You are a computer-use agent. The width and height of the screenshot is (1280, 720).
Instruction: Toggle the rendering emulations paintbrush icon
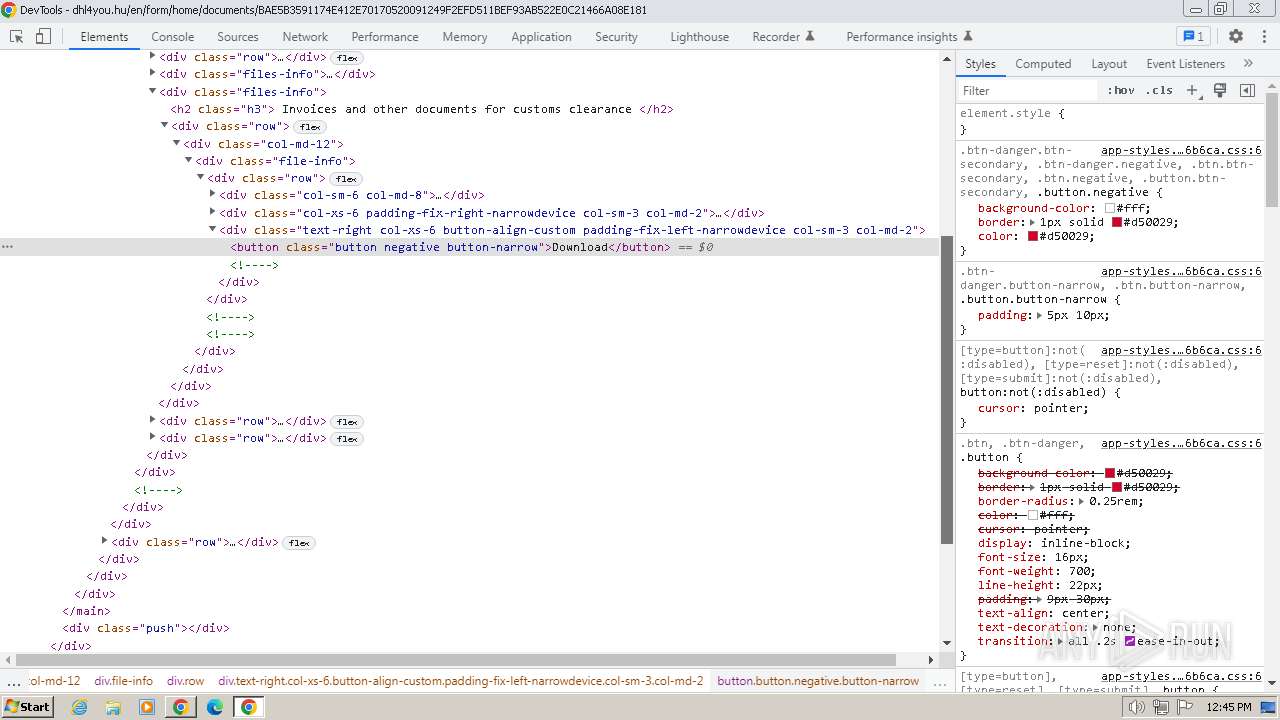(x=1220, y=90)
